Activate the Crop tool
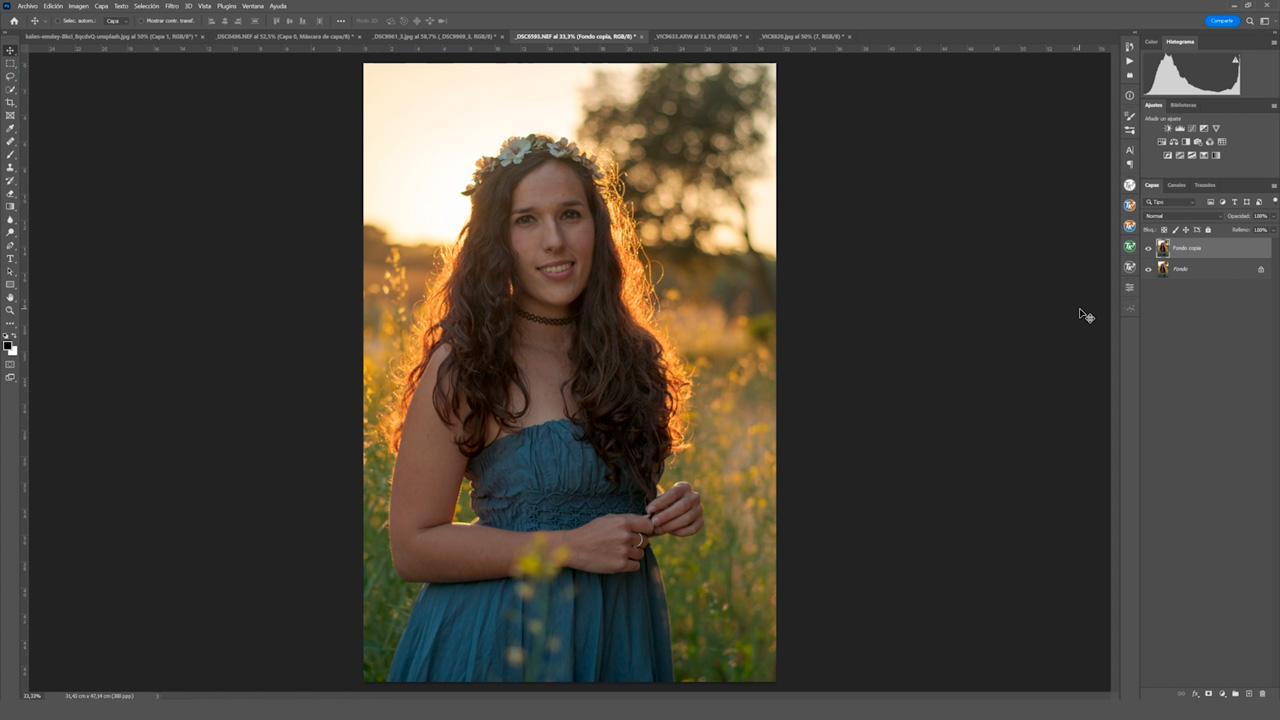This screenshot has width=1280, height=720. coord(10,102)
